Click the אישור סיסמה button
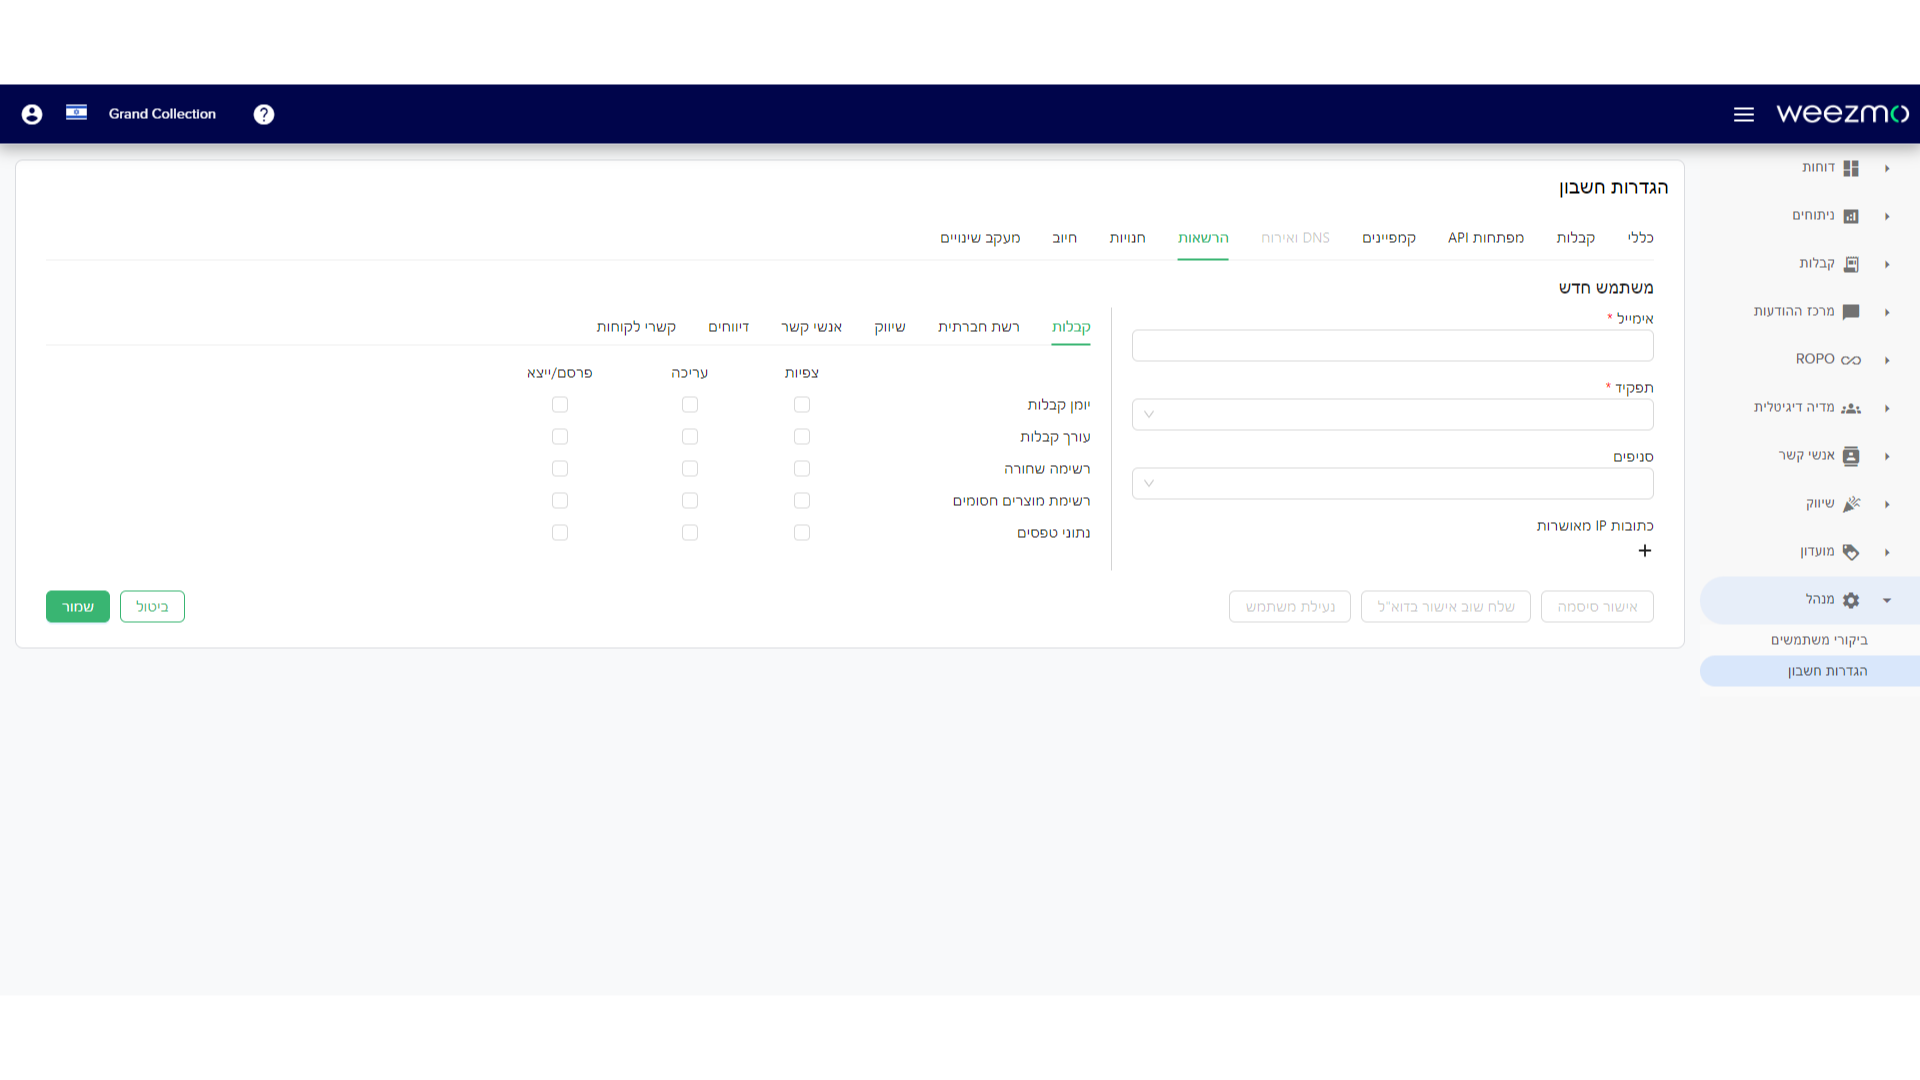This screenshot has width=1920, height=1080. pos(1597,607)
